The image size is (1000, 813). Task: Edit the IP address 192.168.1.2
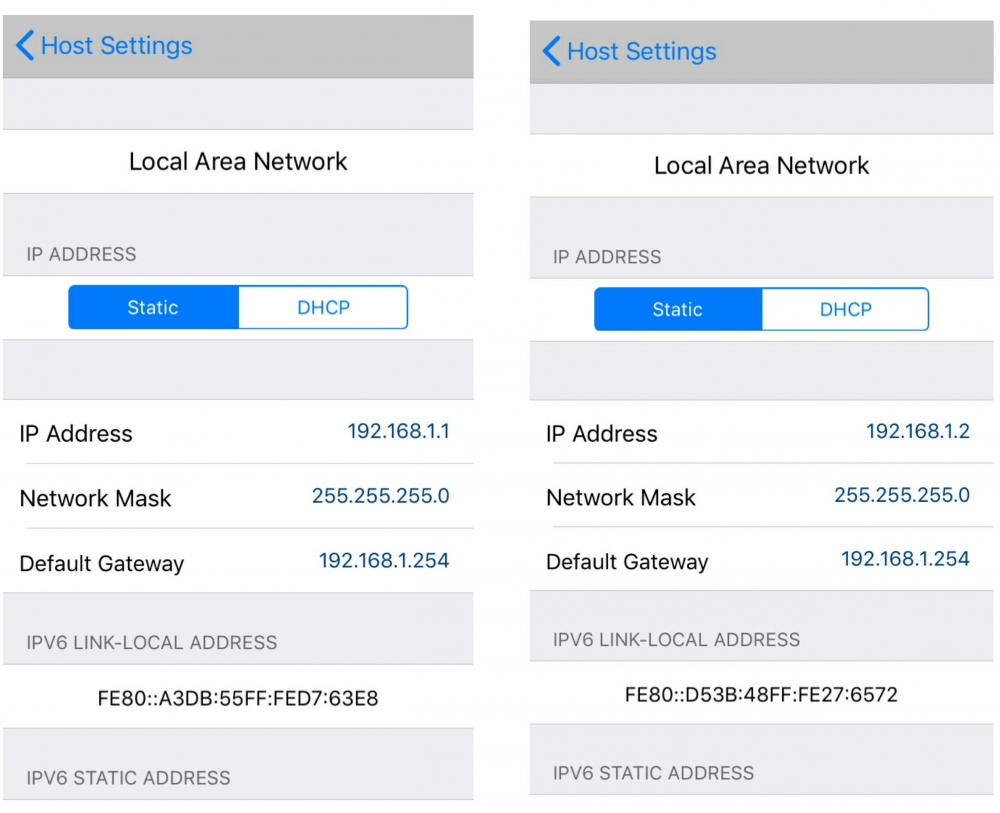pos(917,432)
